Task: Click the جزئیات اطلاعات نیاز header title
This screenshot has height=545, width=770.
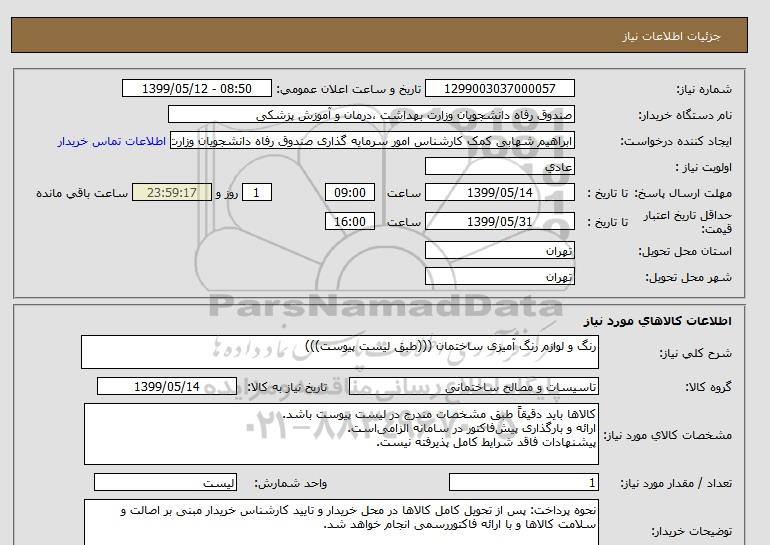Action: pyautogui.click(x=671, y=36)
